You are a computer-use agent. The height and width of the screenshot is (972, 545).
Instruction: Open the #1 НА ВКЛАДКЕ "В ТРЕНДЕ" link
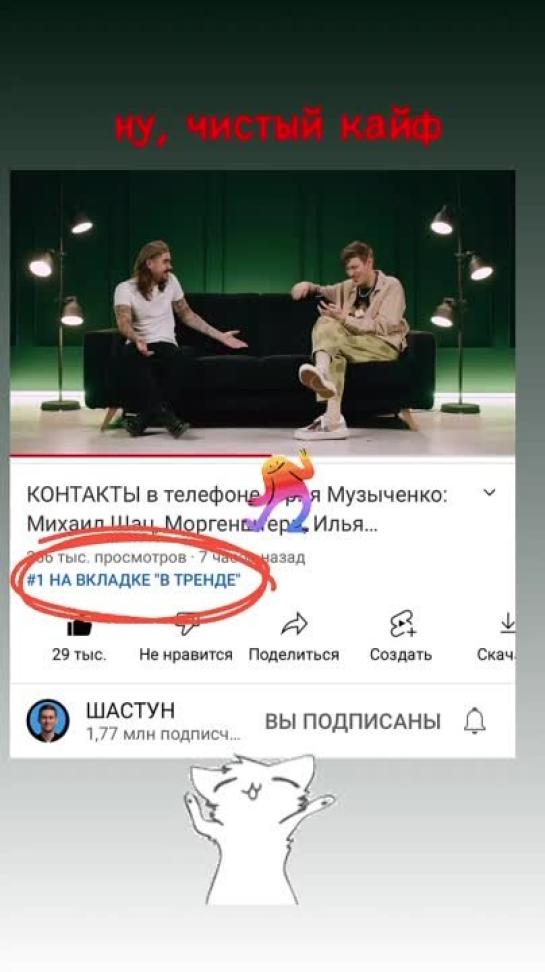[x=134, y=581]
